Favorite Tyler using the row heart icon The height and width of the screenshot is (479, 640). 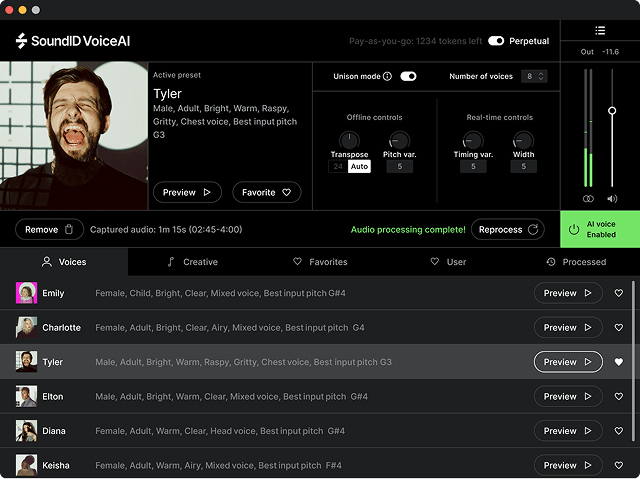(x=619, y=362)
